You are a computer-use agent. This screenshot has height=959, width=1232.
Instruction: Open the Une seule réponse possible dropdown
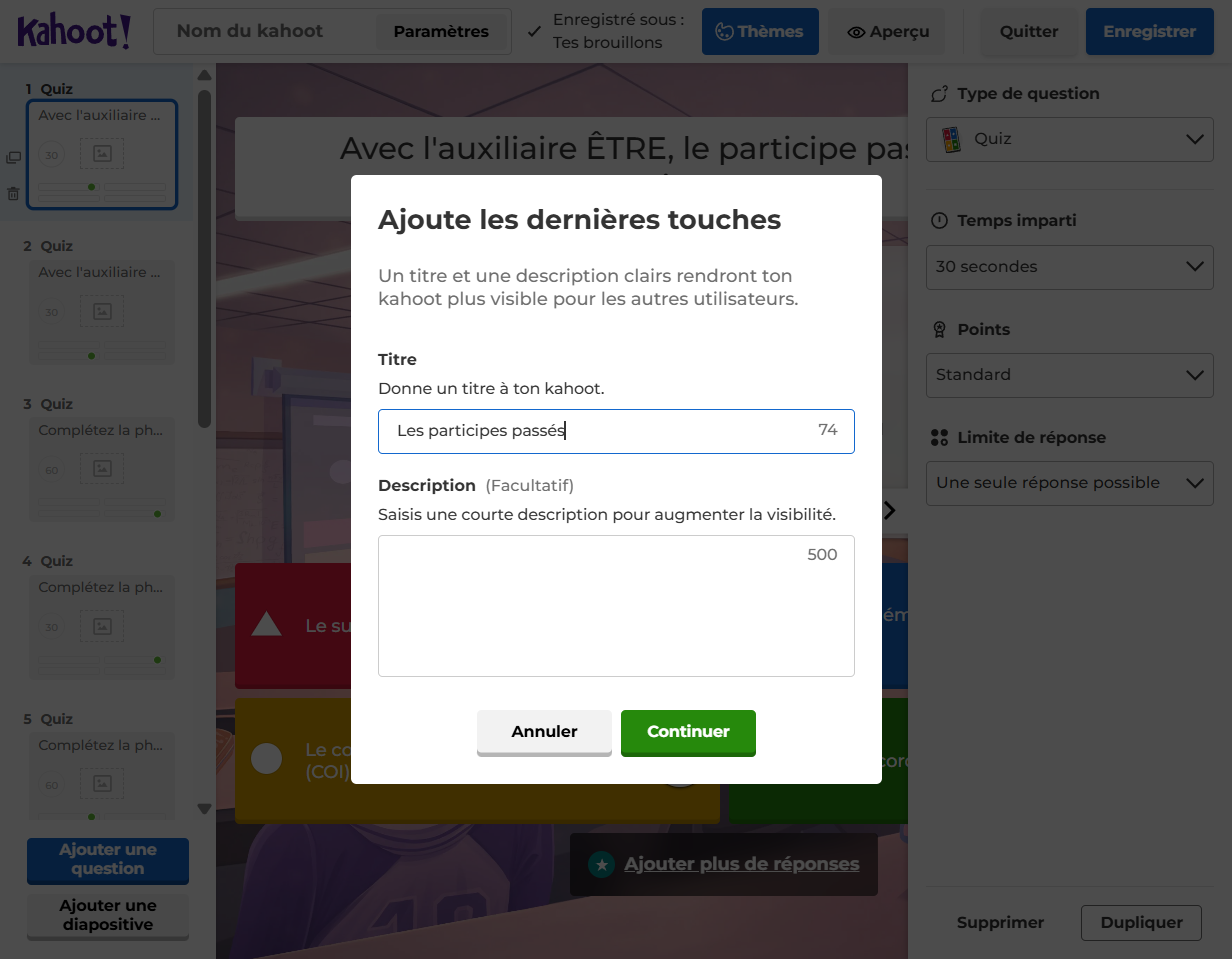coord(1069,483)
